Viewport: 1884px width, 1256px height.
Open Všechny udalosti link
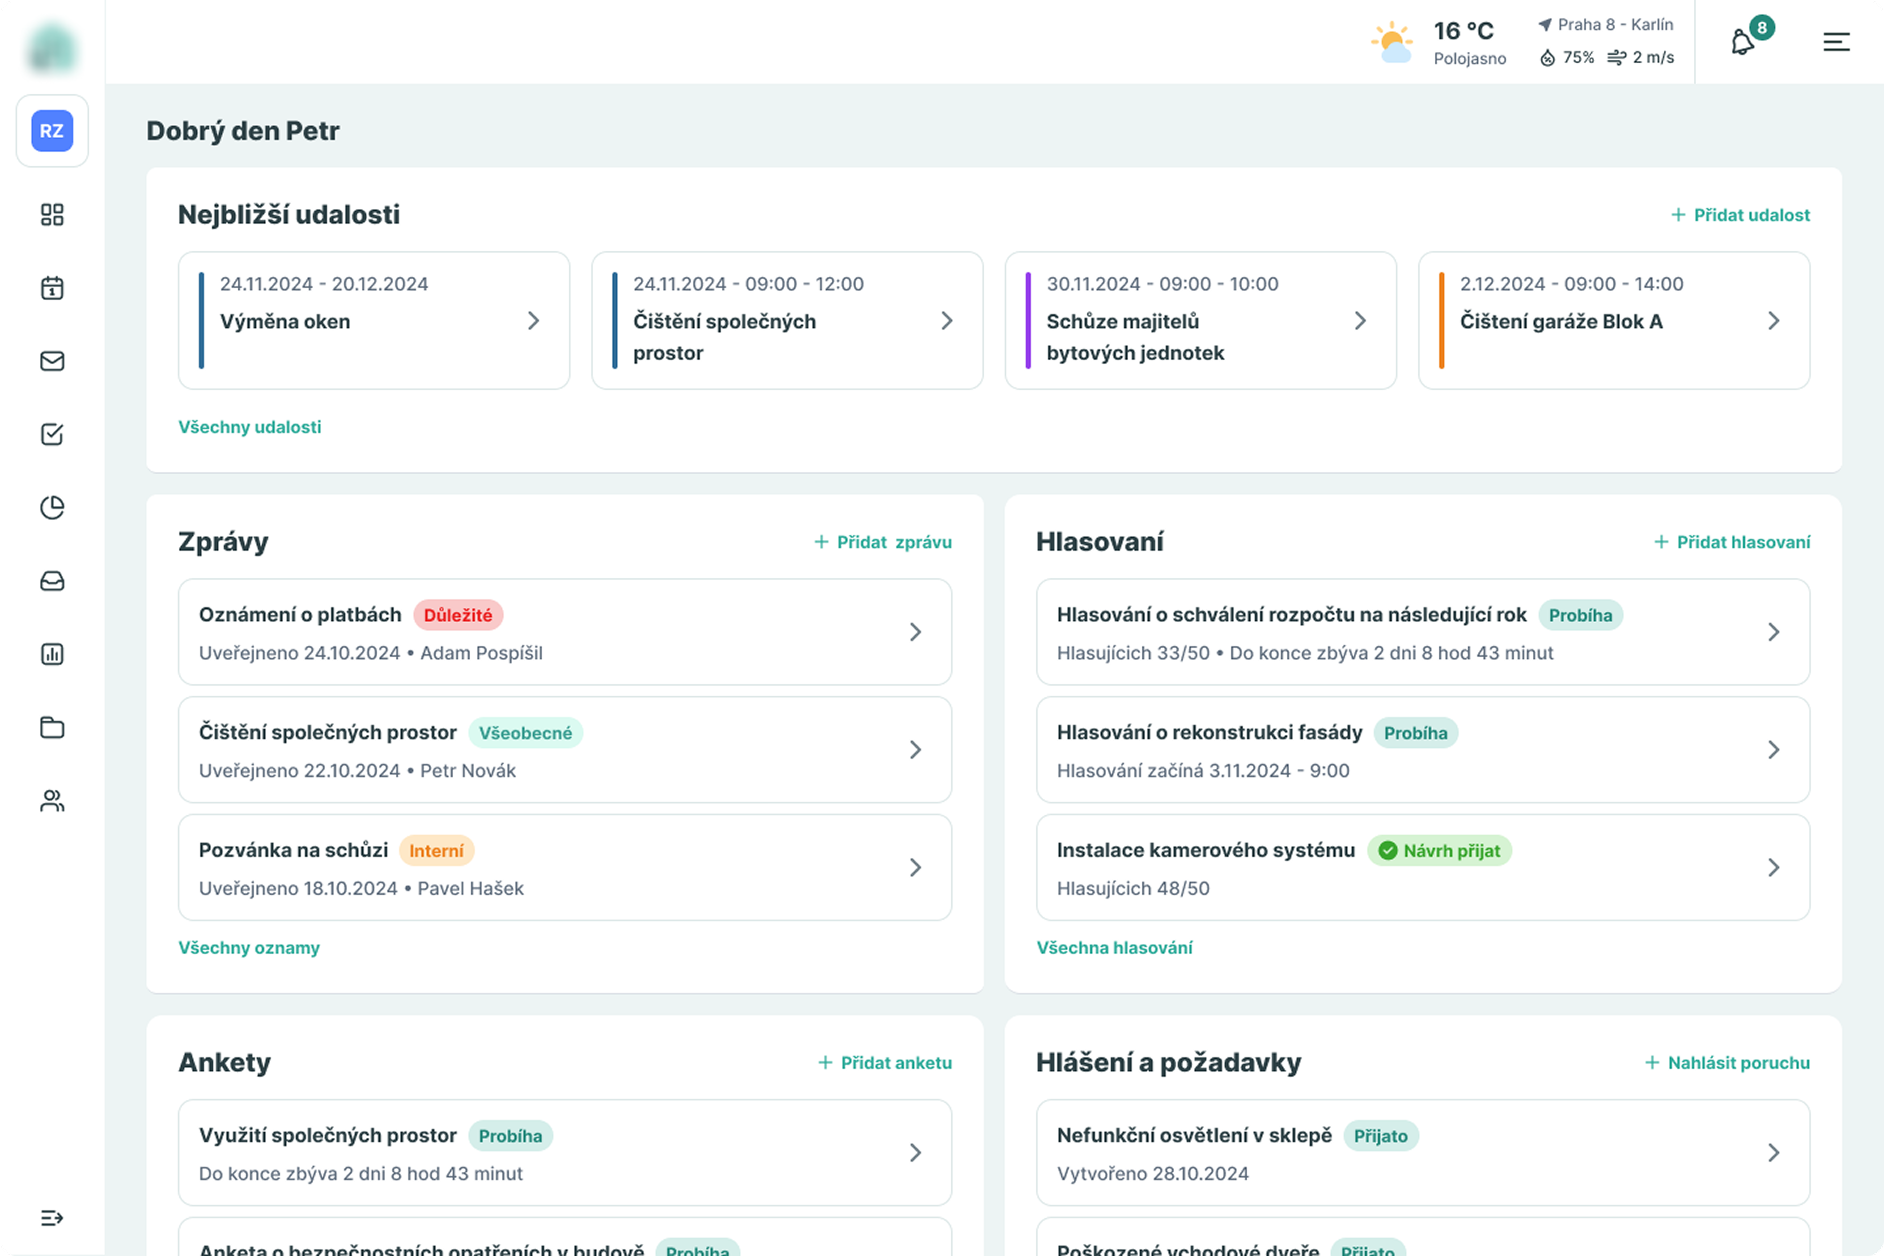(x=250, y=427)
